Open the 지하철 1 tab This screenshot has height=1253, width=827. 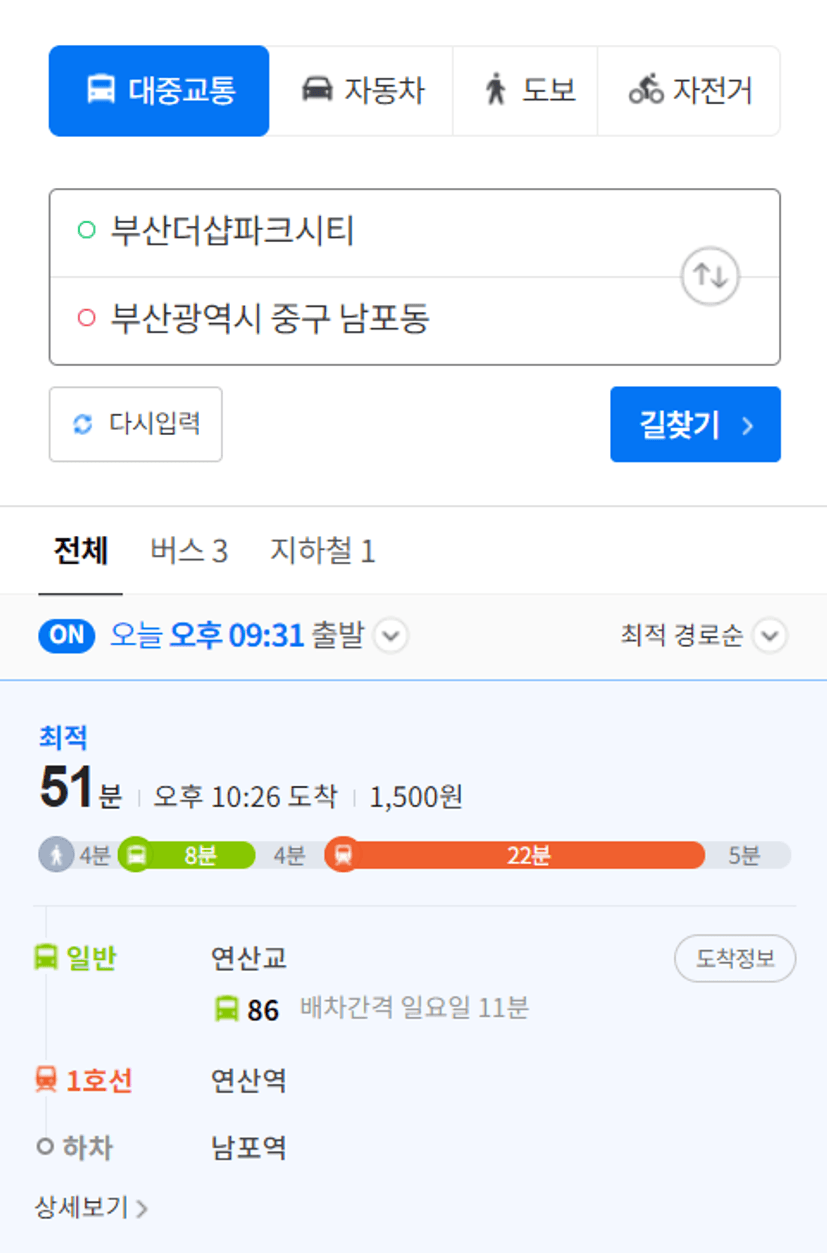click(x=322, y=551)
